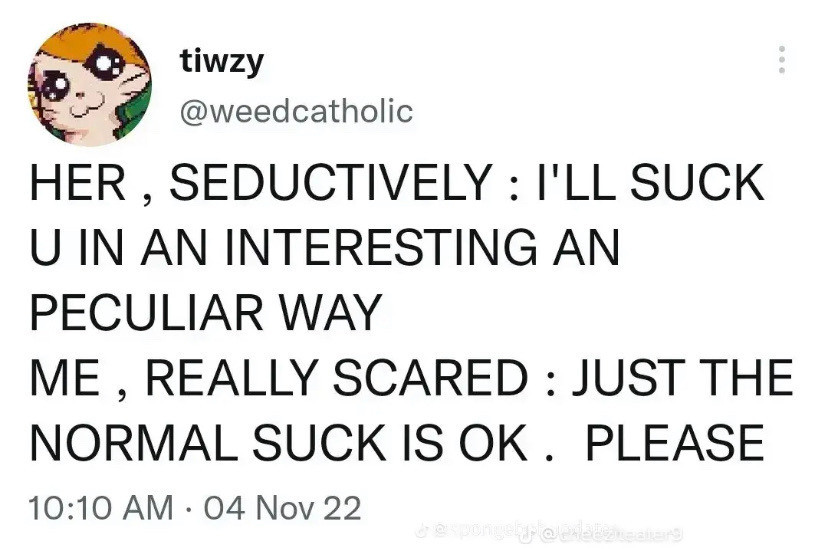
Task: Click the word 'PLEASE' ending the tweet
Action: click(675, 442)
